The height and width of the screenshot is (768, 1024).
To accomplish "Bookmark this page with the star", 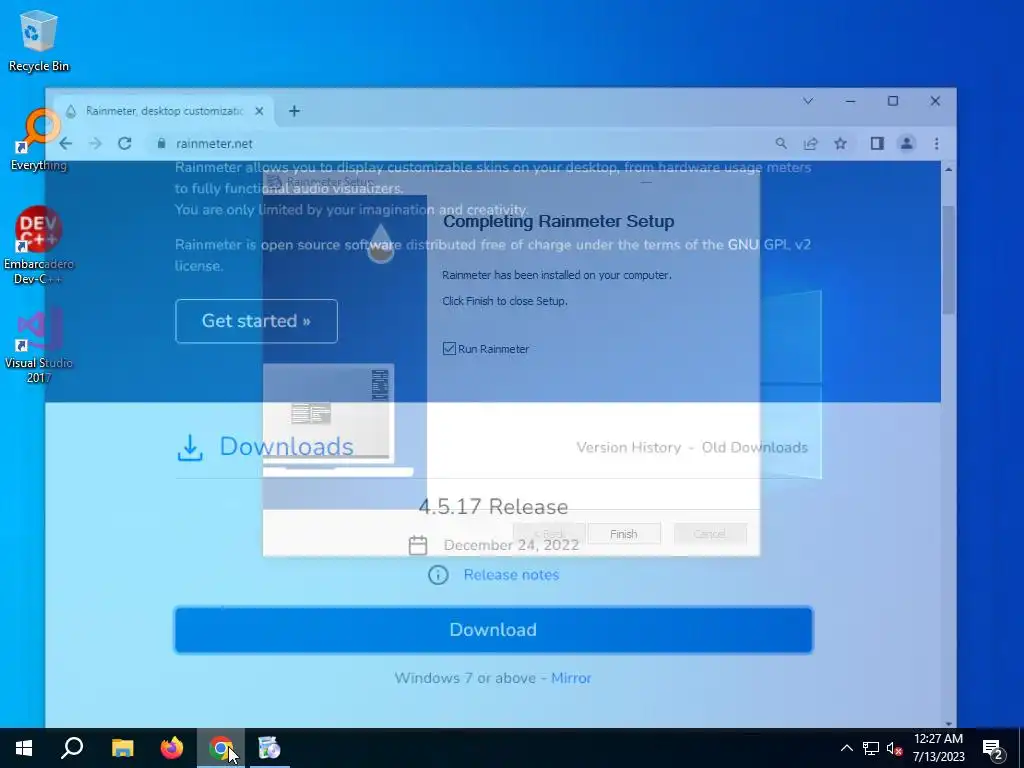I will click(840, 144).
